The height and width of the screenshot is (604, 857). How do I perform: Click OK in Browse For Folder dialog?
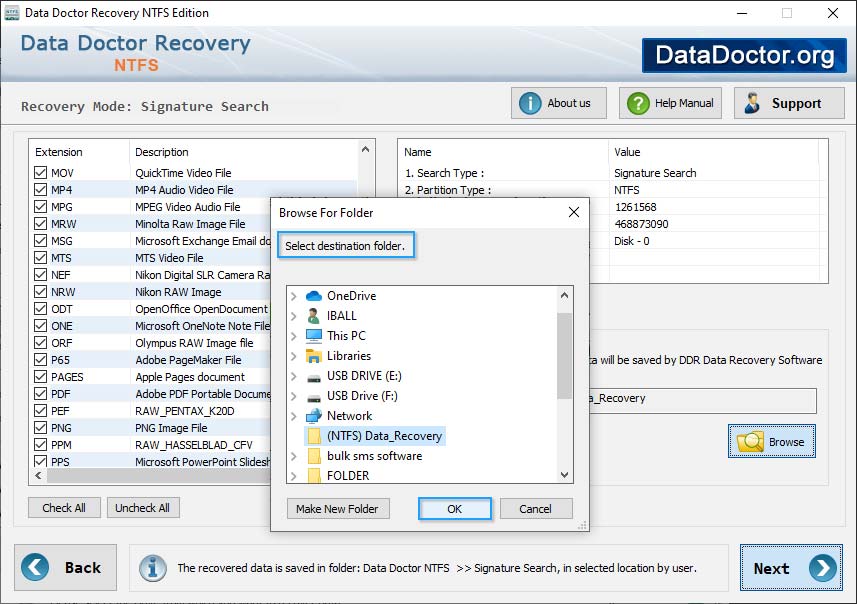click(x=455, y=509)
